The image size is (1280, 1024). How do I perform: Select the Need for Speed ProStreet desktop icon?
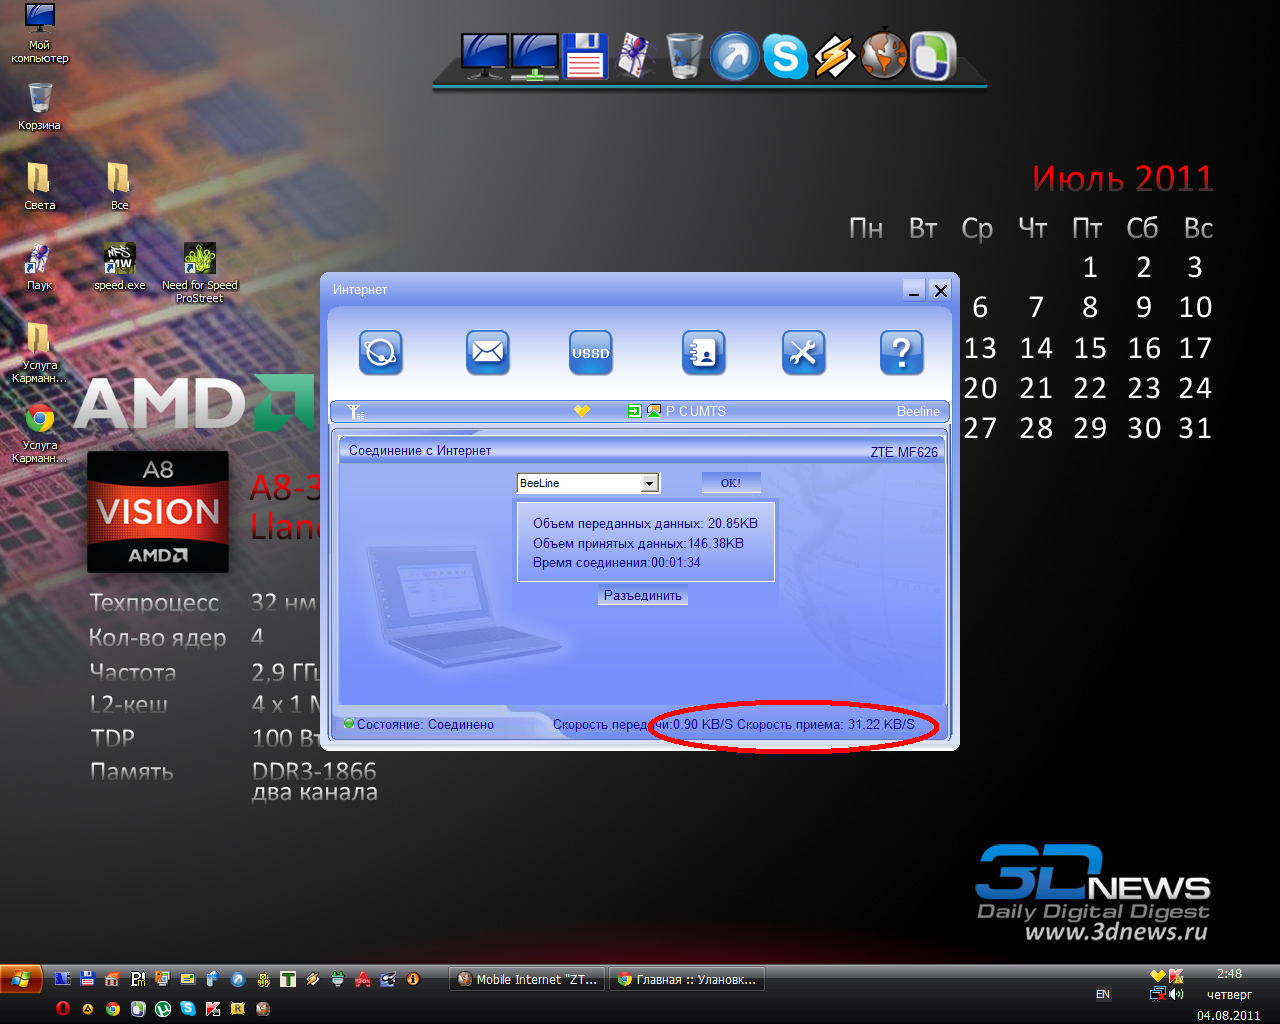[200, 272]
